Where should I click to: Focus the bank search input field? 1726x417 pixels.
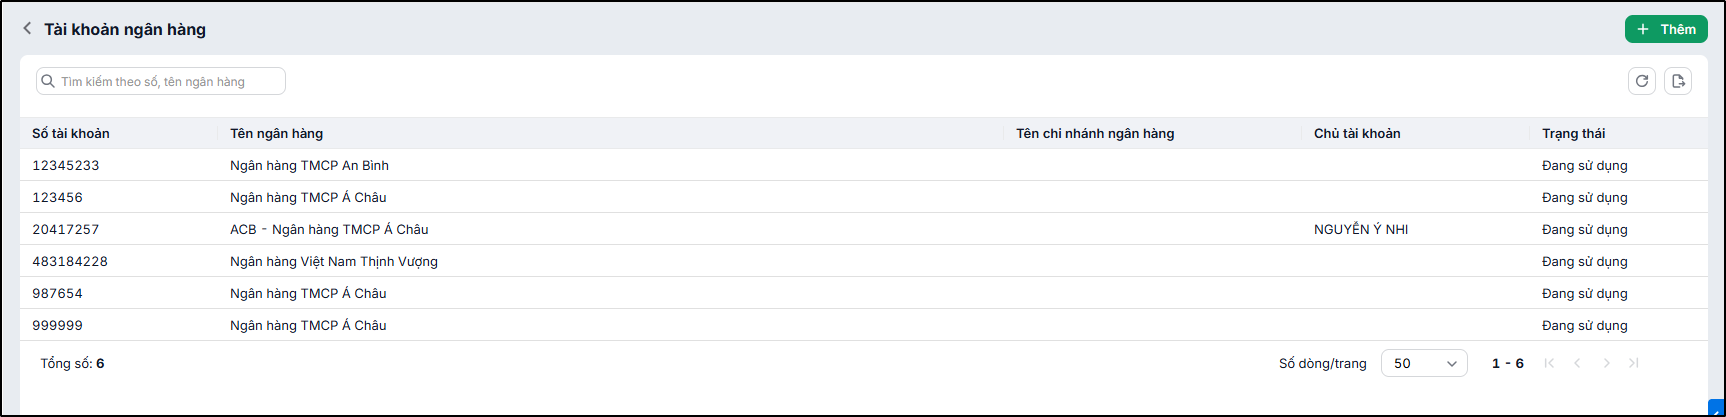point(161,81)
